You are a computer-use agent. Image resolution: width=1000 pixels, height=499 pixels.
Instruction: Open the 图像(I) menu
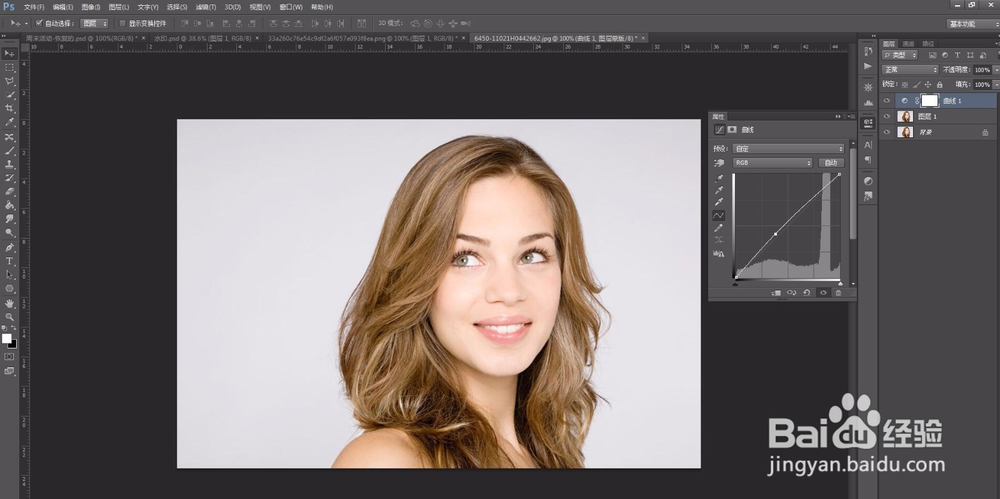[x=91, y=7]
